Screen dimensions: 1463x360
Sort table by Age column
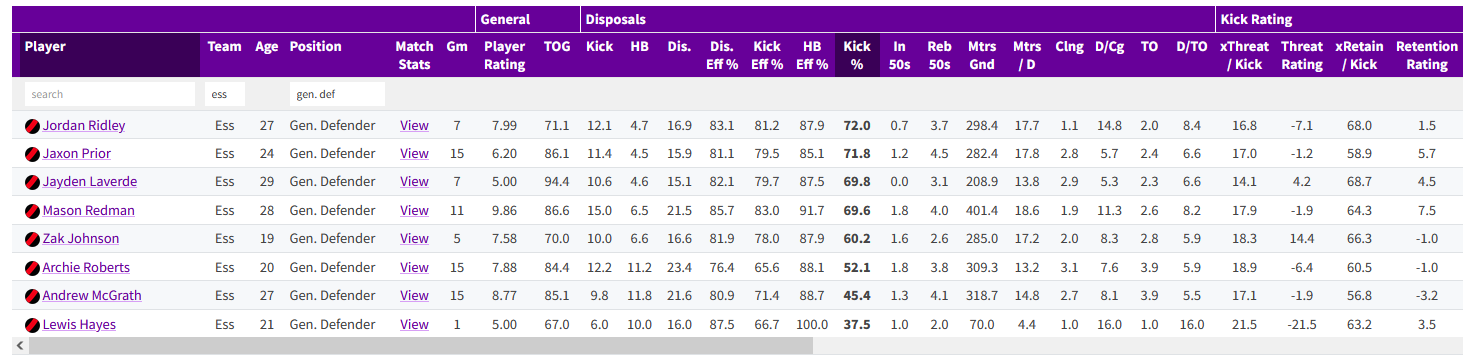point(267,47)
